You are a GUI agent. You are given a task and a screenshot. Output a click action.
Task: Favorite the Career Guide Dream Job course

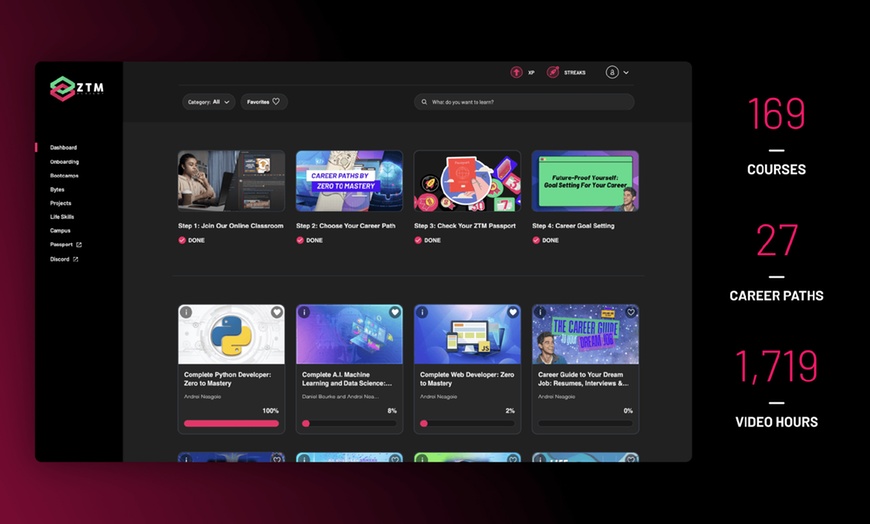click(630, 313)
